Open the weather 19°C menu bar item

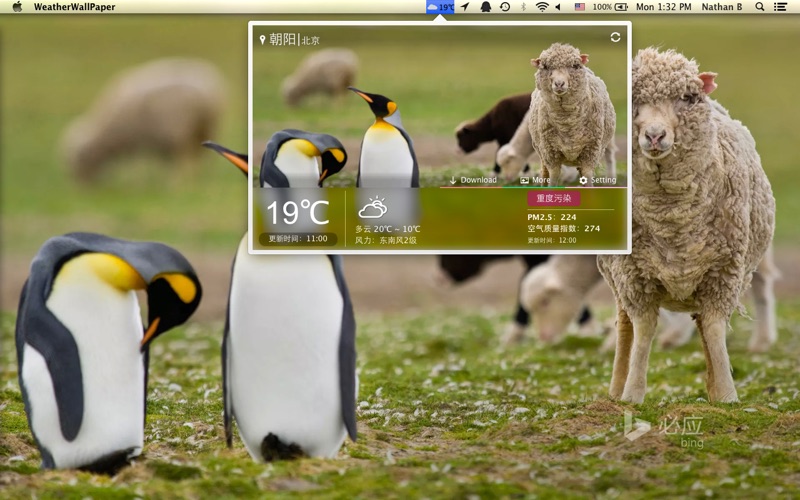pyautogui.click(x=440, y=7)
